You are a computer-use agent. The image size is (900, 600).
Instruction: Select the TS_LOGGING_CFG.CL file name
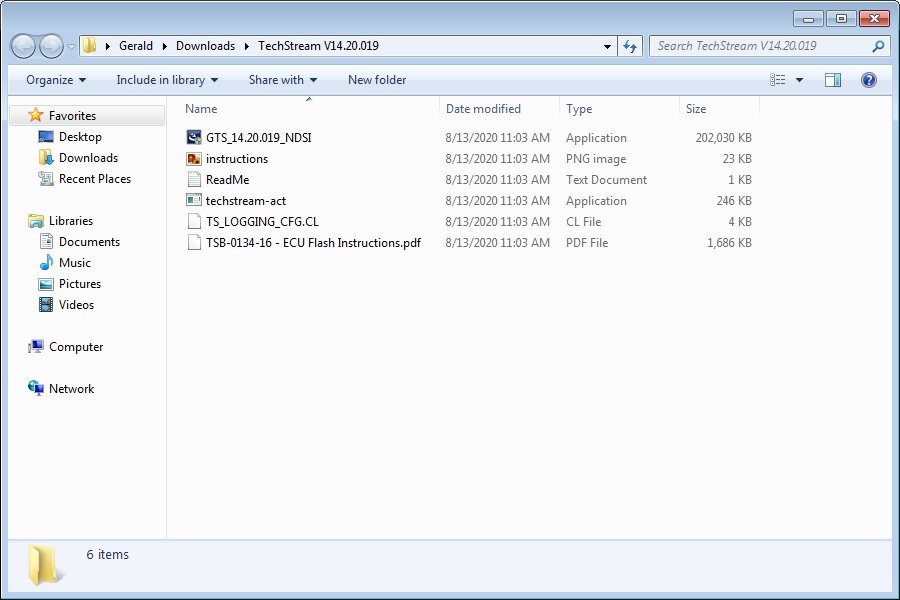262,222
